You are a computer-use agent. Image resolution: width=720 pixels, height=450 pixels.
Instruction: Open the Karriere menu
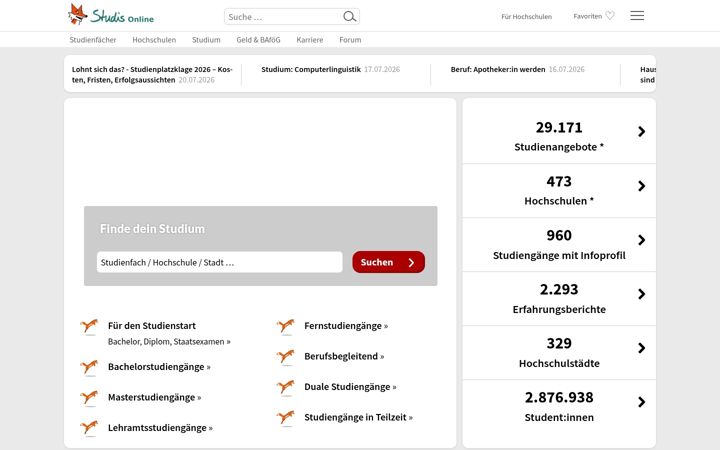pyautogui.click(x=310, y=40)
